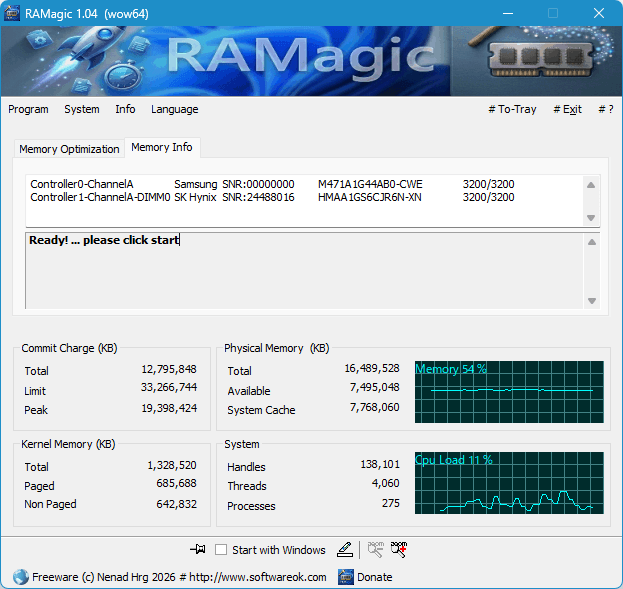Select the SK Hynix memory module row
Viewport: 623px width, 589px height.
click(272, 198)
